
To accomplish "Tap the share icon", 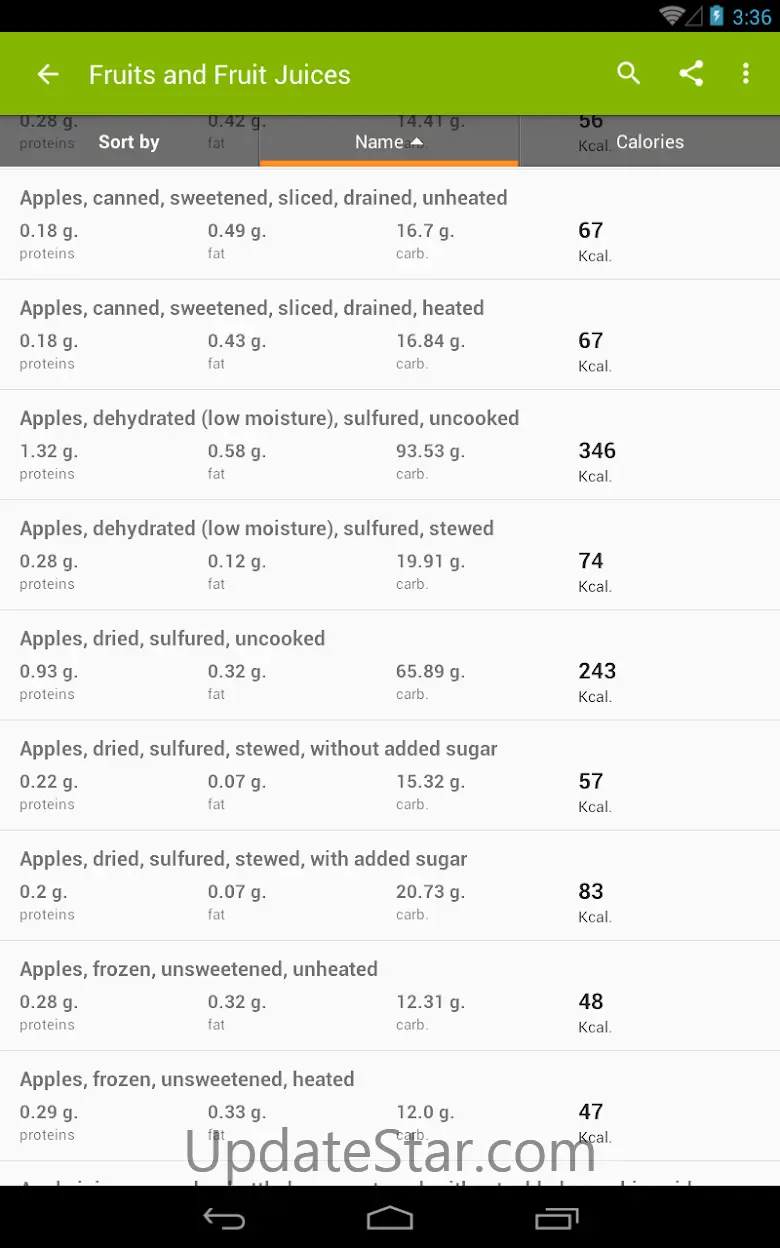I will [691, 73].
